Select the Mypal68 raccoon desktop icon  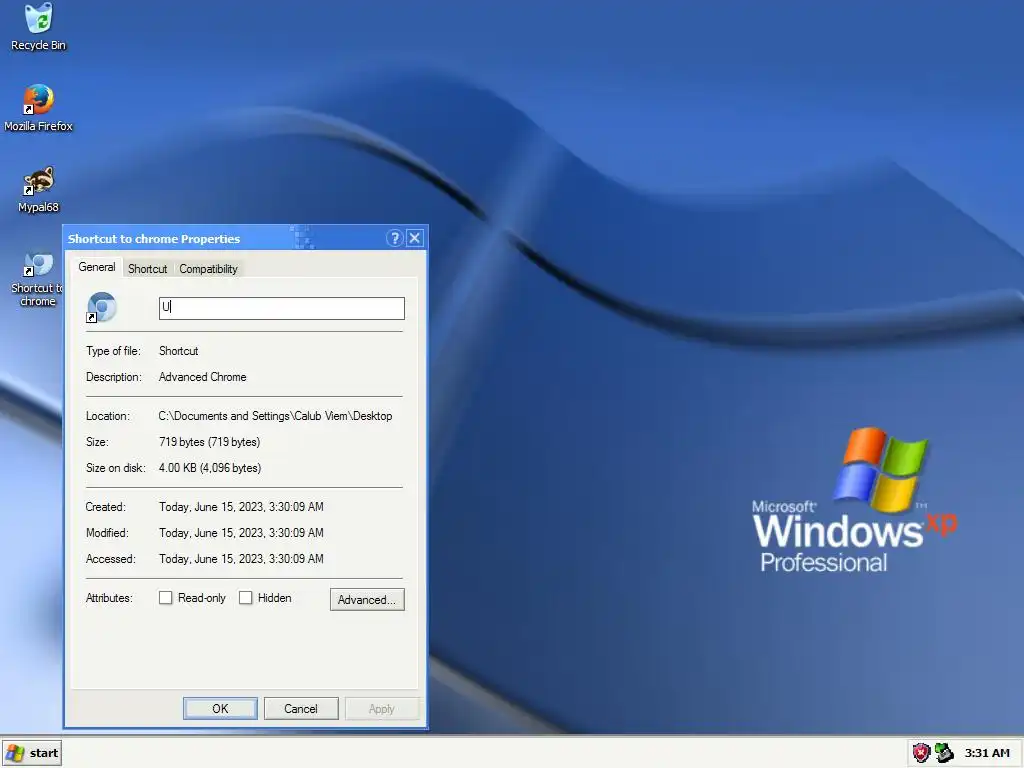pos(39,189)
